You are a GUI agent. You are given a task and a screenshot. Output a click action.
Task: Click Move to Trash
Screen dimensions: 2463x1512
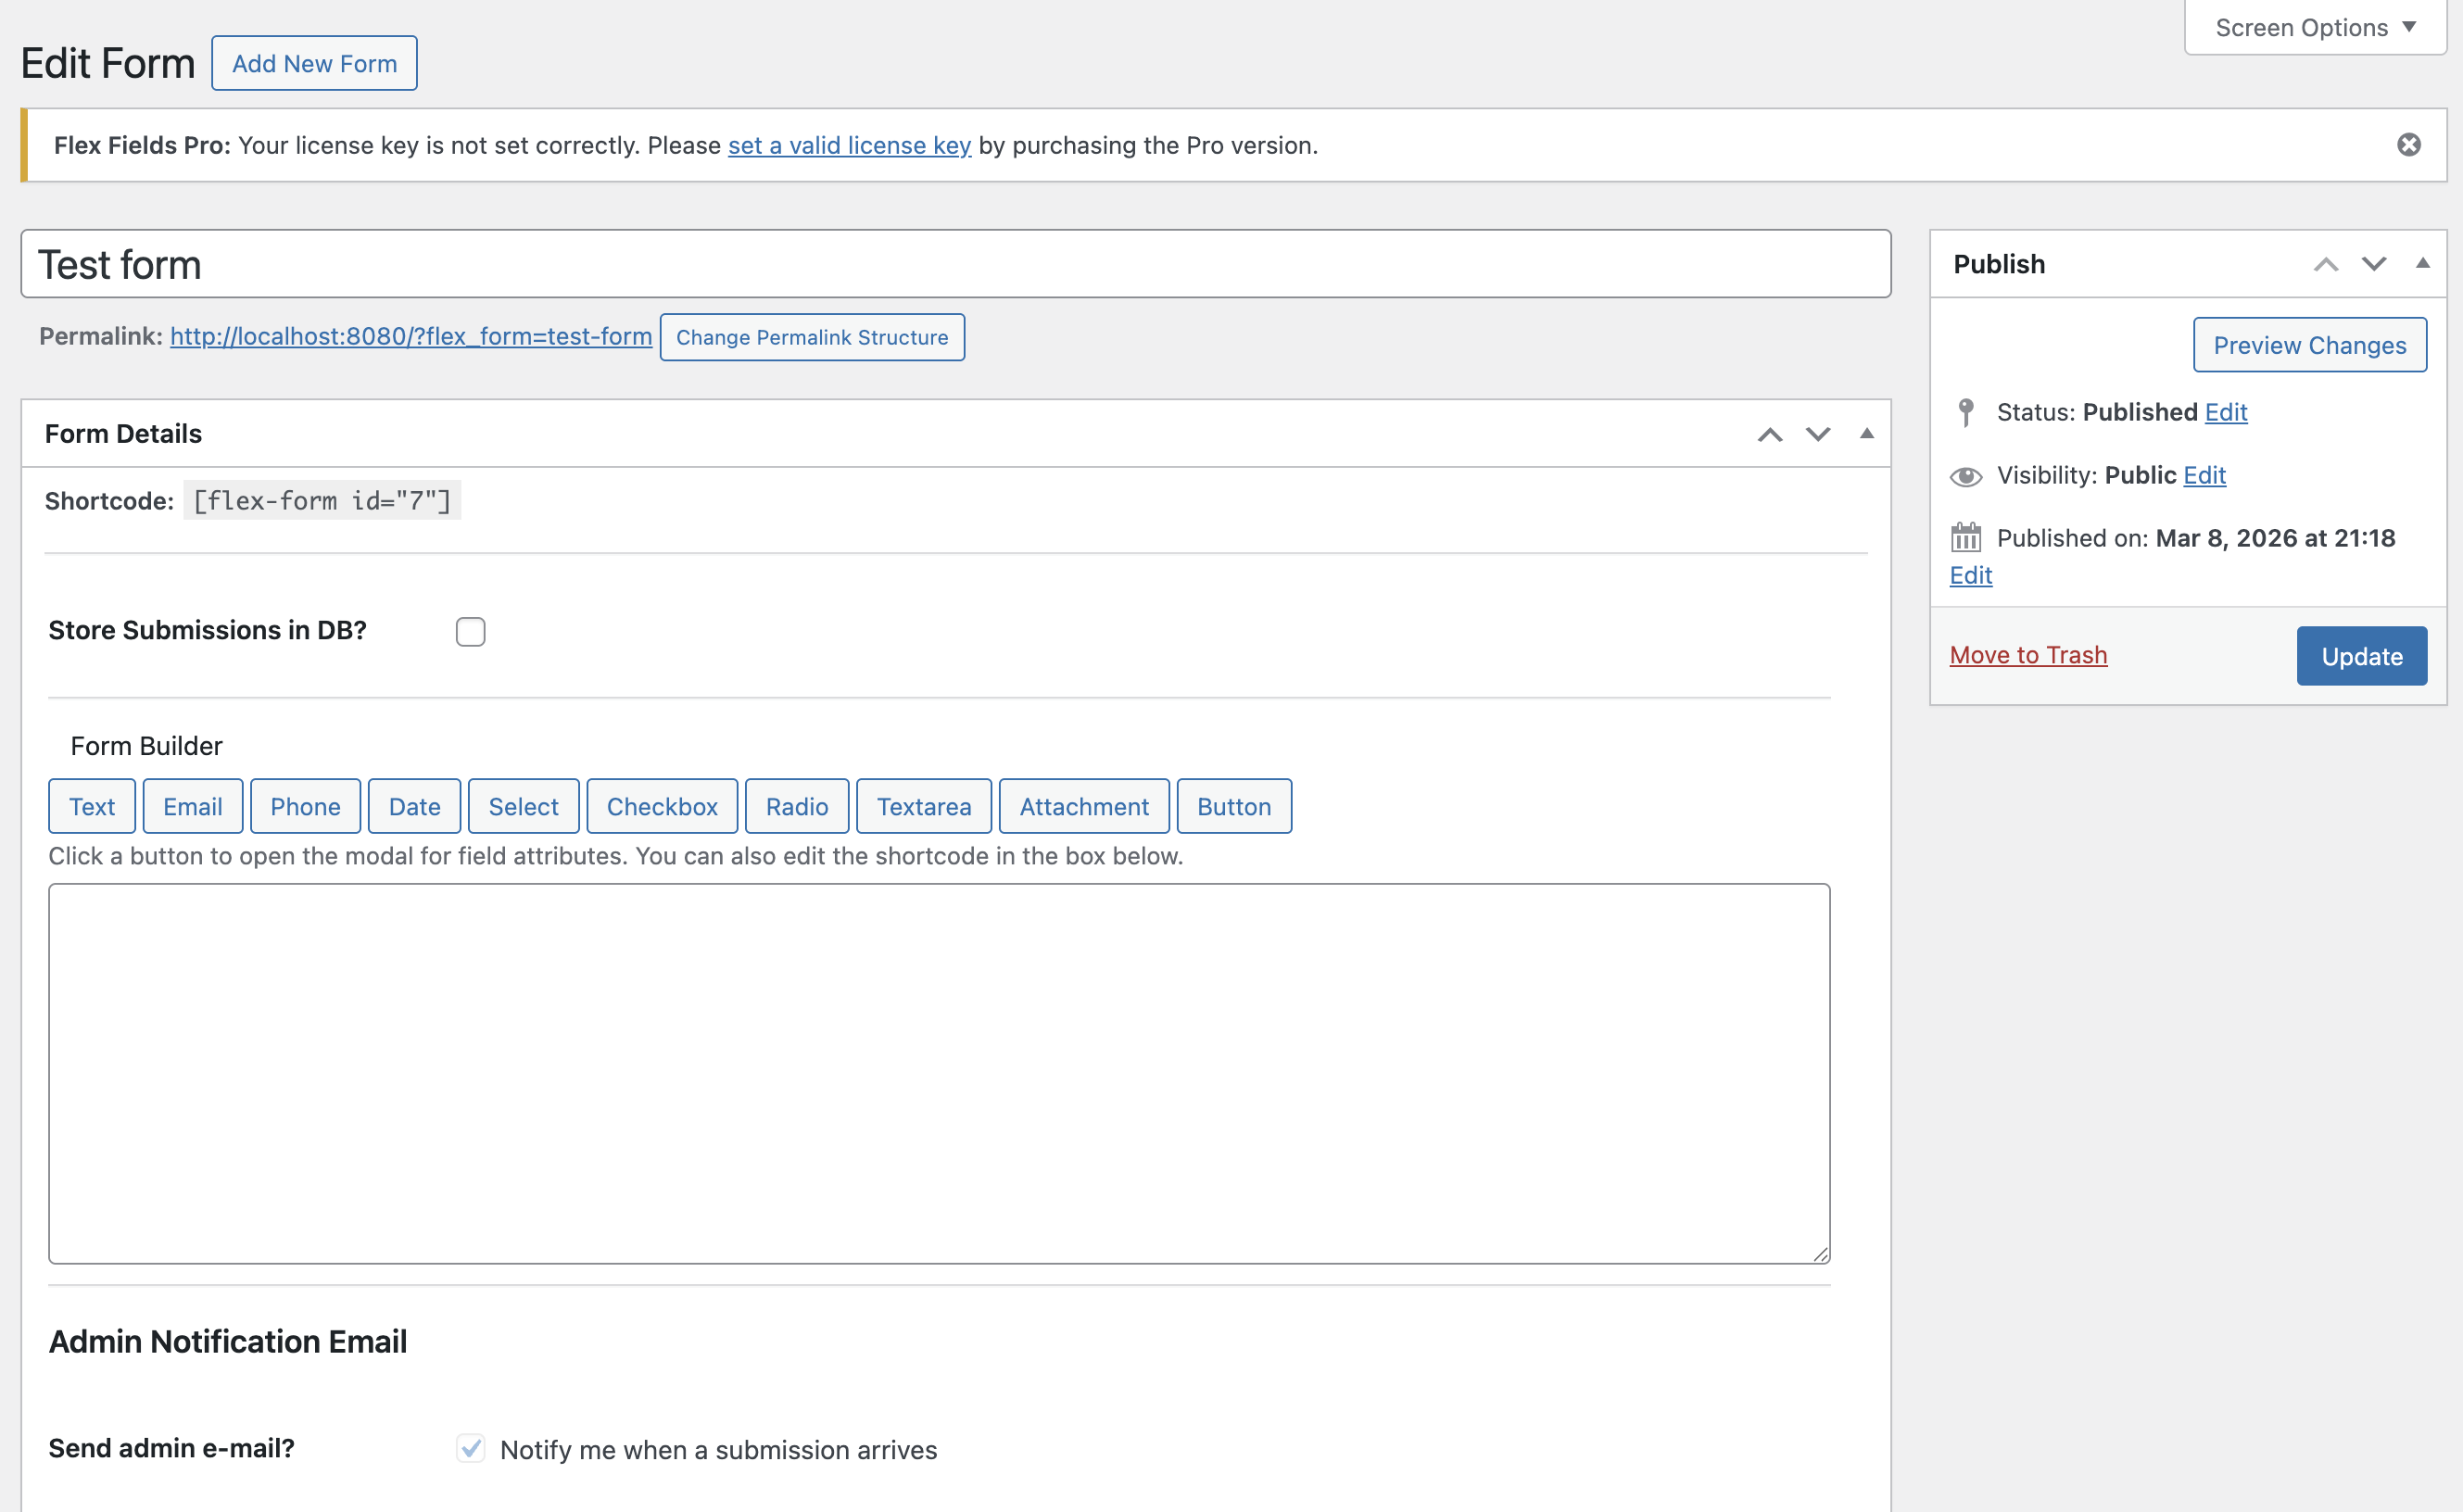2028,655
